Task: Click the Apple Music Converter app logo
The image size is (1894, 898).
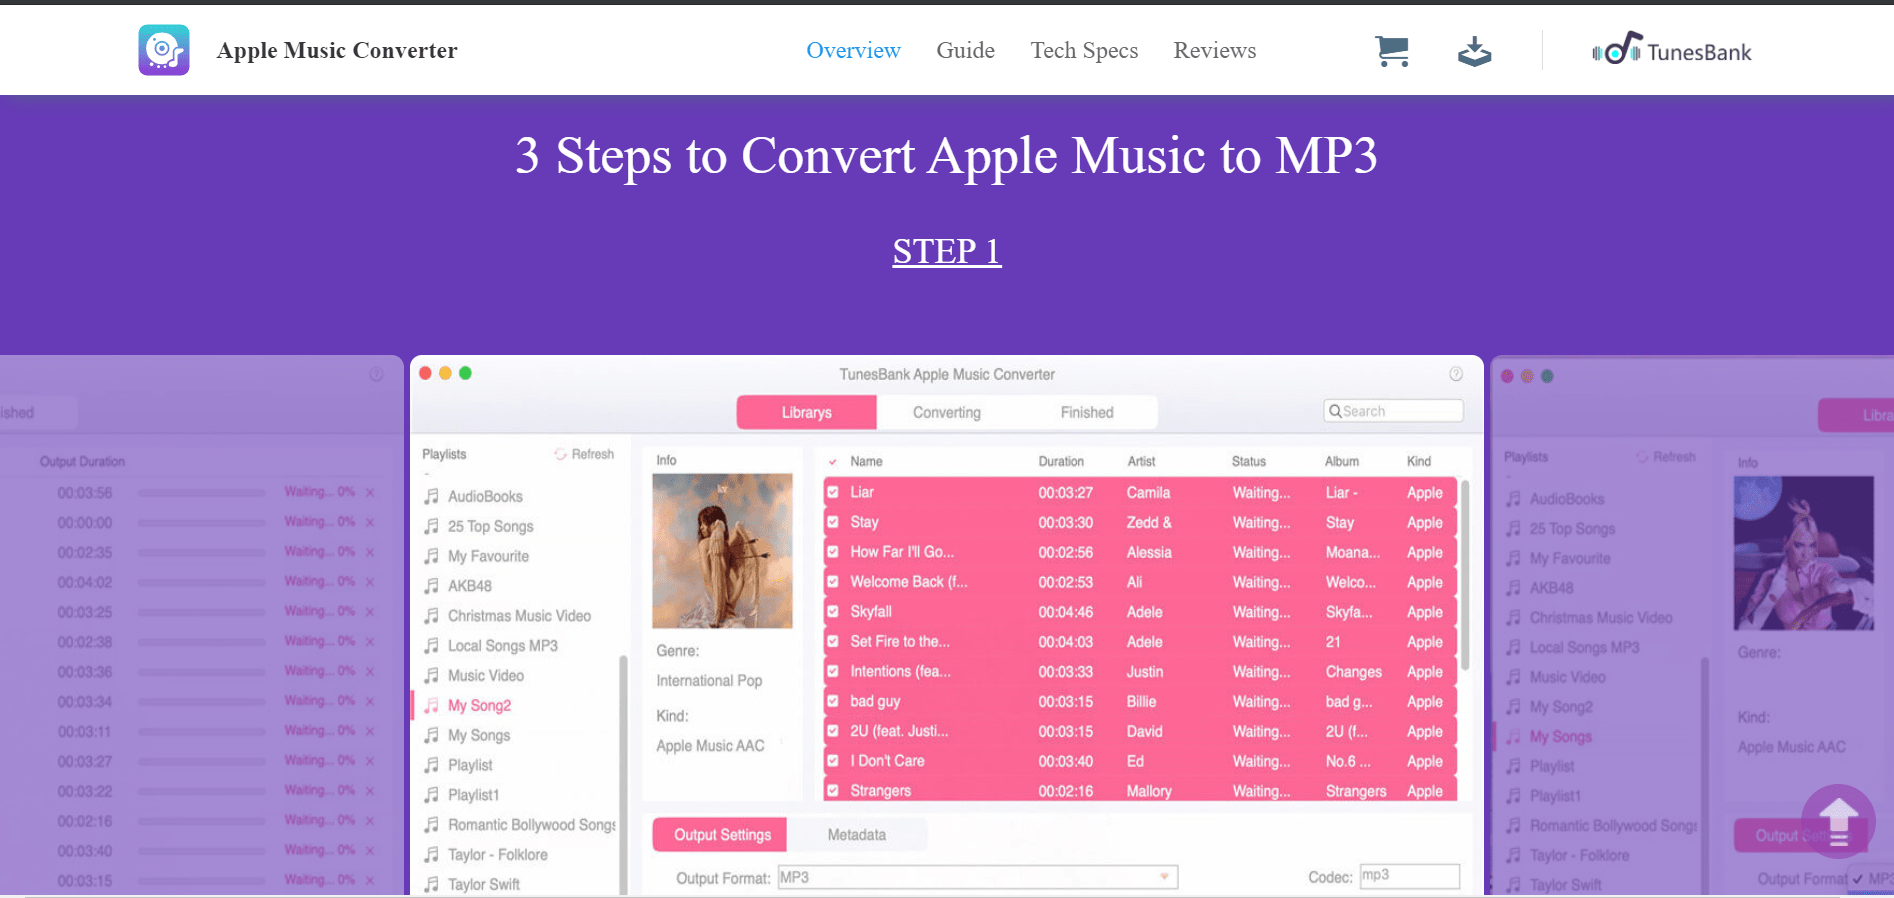Action: pos(164,50)
